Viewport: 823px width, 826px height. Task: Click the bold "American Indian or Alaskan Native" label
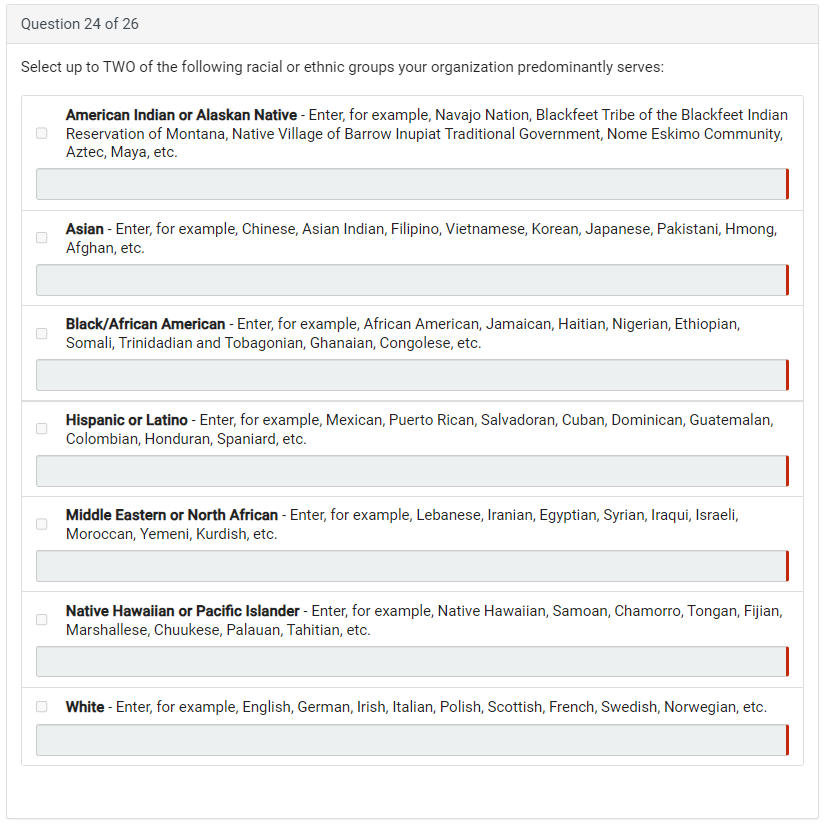coord(181,115)
